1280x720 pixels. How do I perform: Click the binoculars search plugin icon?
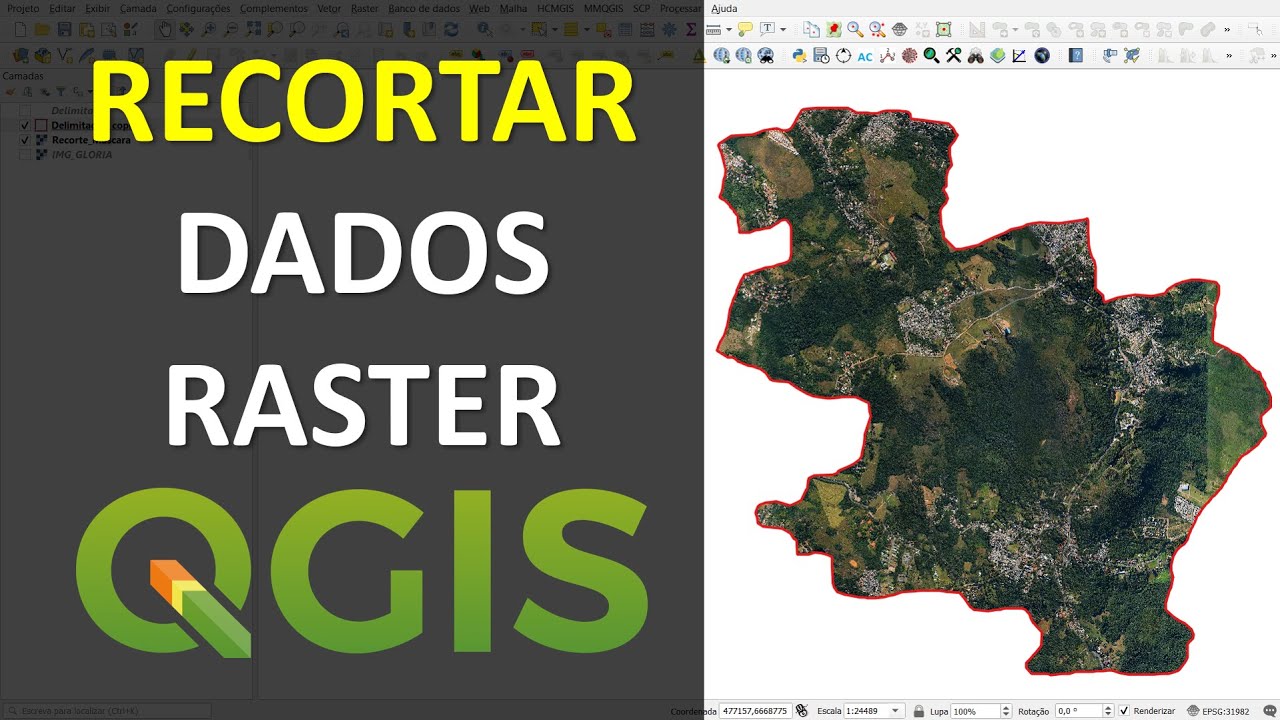tap(975, 56)
